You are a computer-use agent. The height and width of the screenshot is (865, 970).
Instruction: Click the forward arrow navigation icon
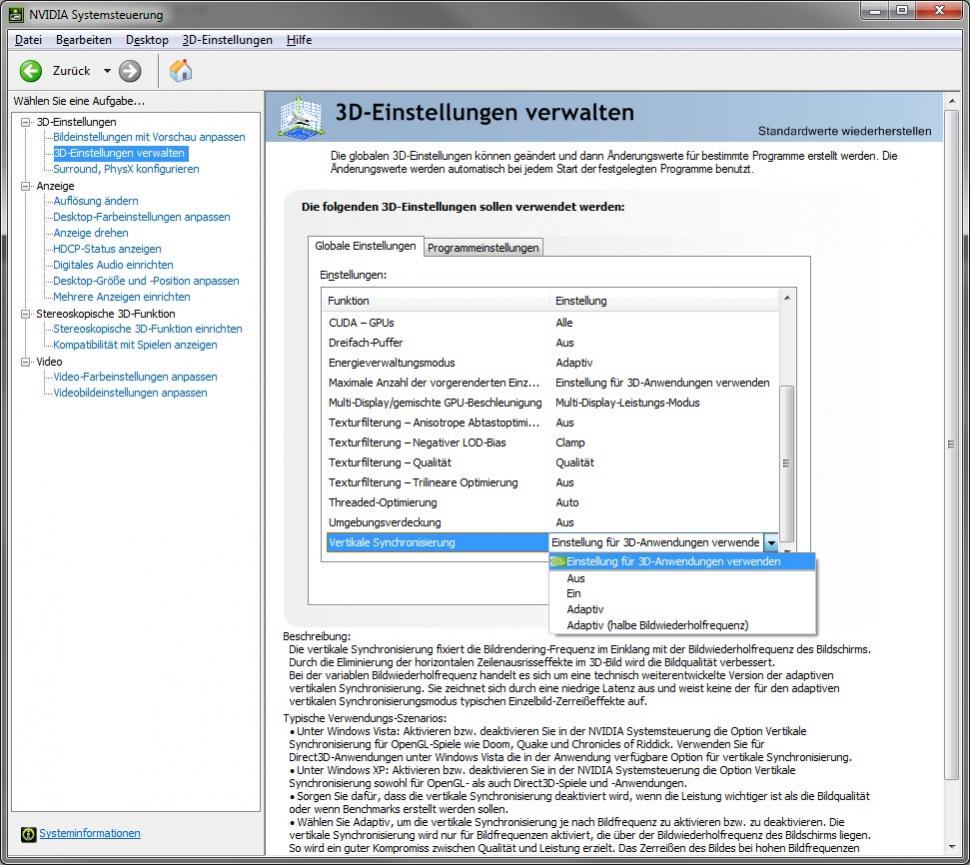[x=130, y=71]
